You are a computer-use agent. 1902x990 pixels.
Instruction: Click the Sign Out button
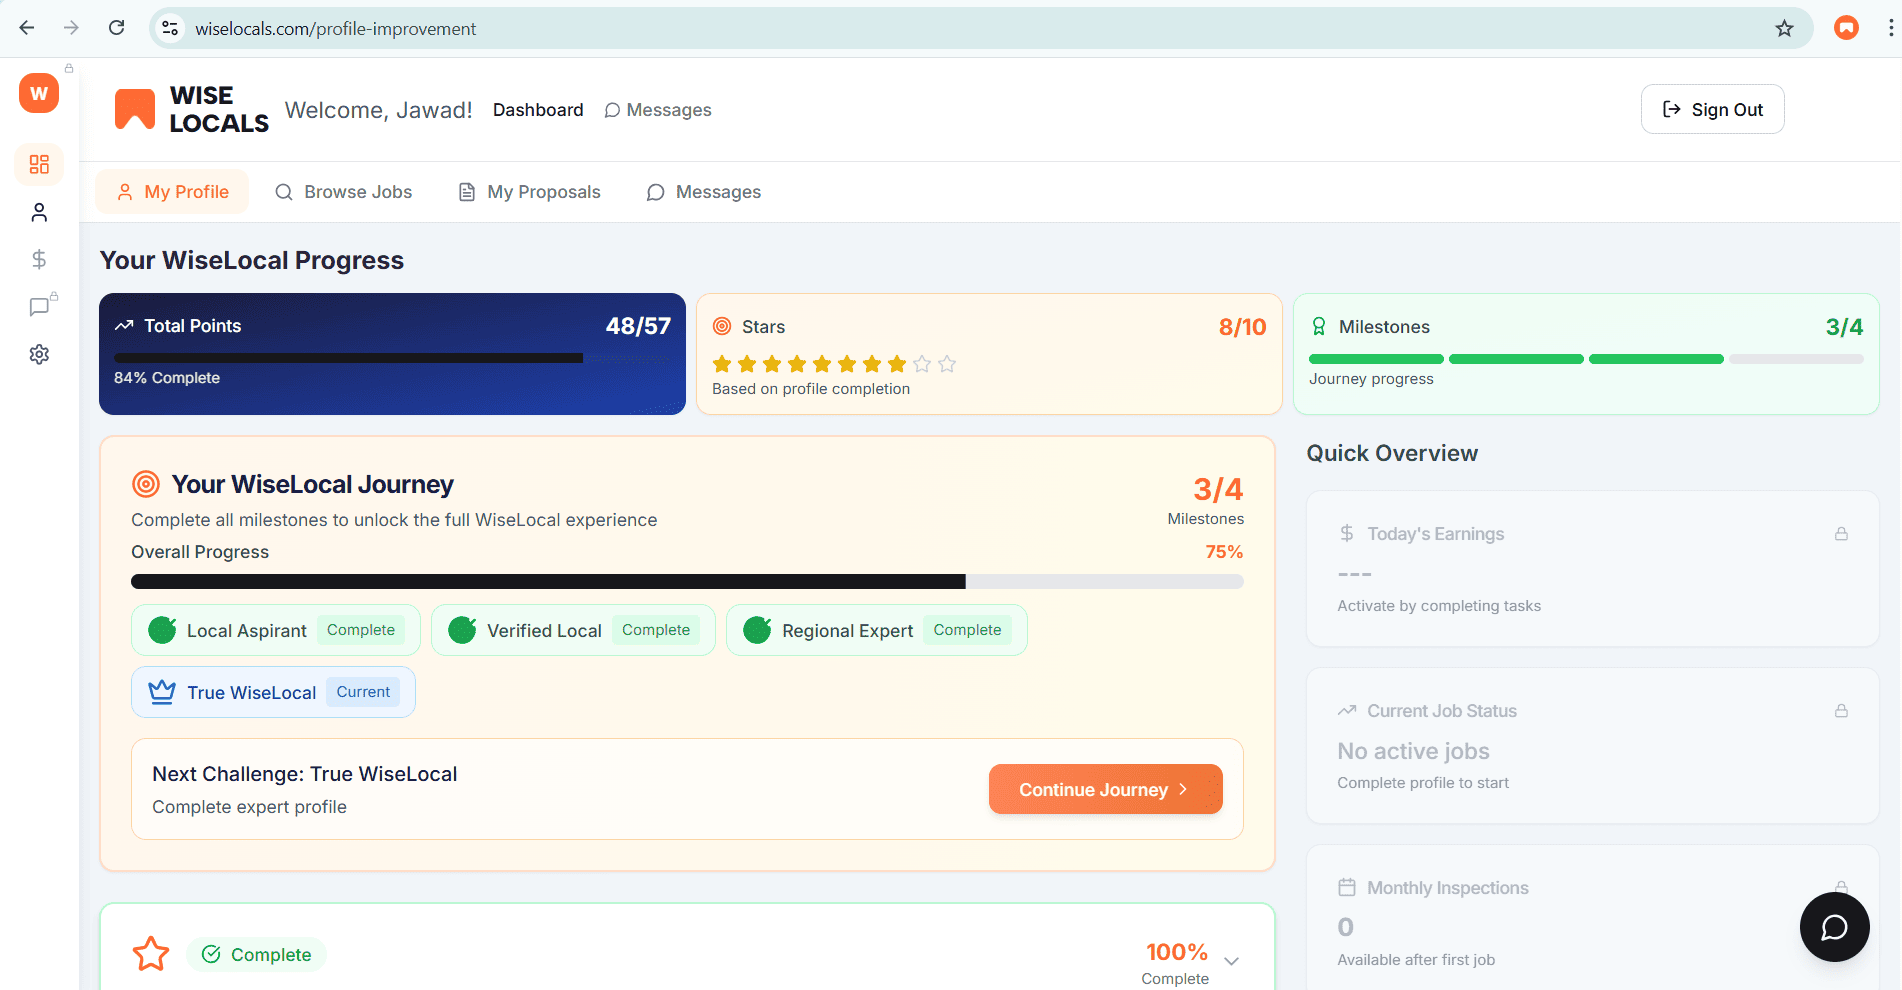pyautogui.click(x=1712, y=109)
